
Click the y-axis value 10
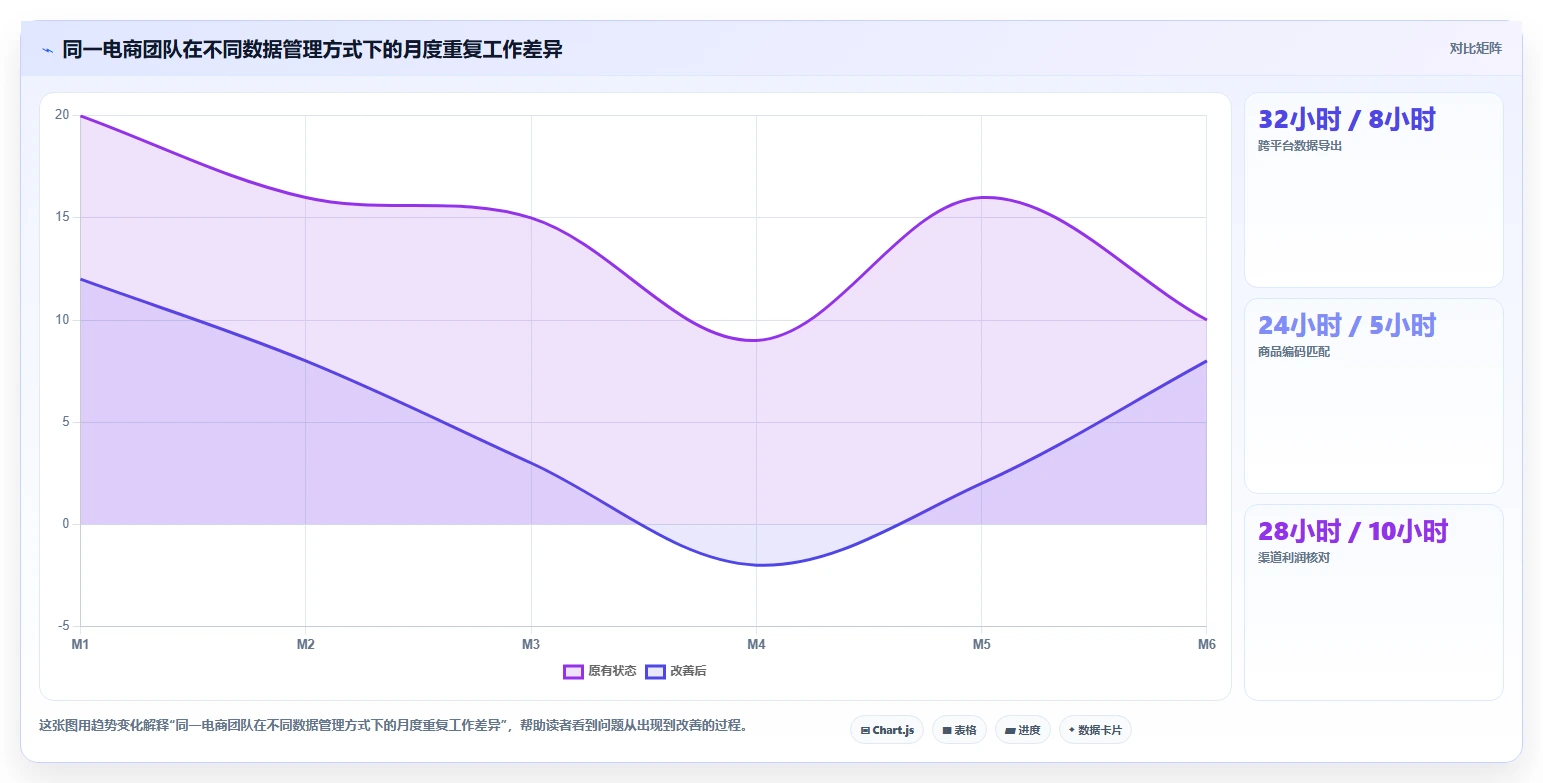62,320
